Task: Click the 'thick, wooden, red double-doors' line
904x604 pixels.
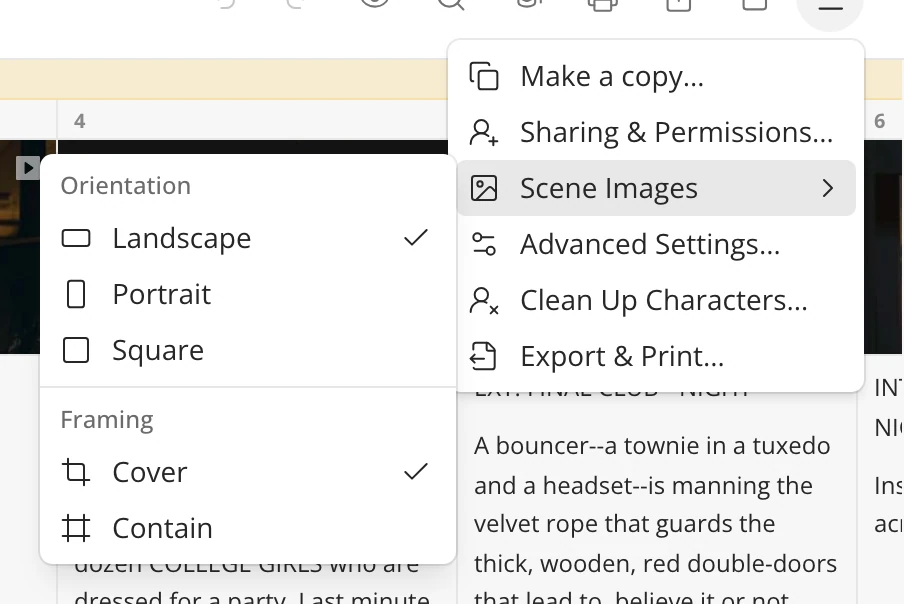Action: [x=656, y=564]
